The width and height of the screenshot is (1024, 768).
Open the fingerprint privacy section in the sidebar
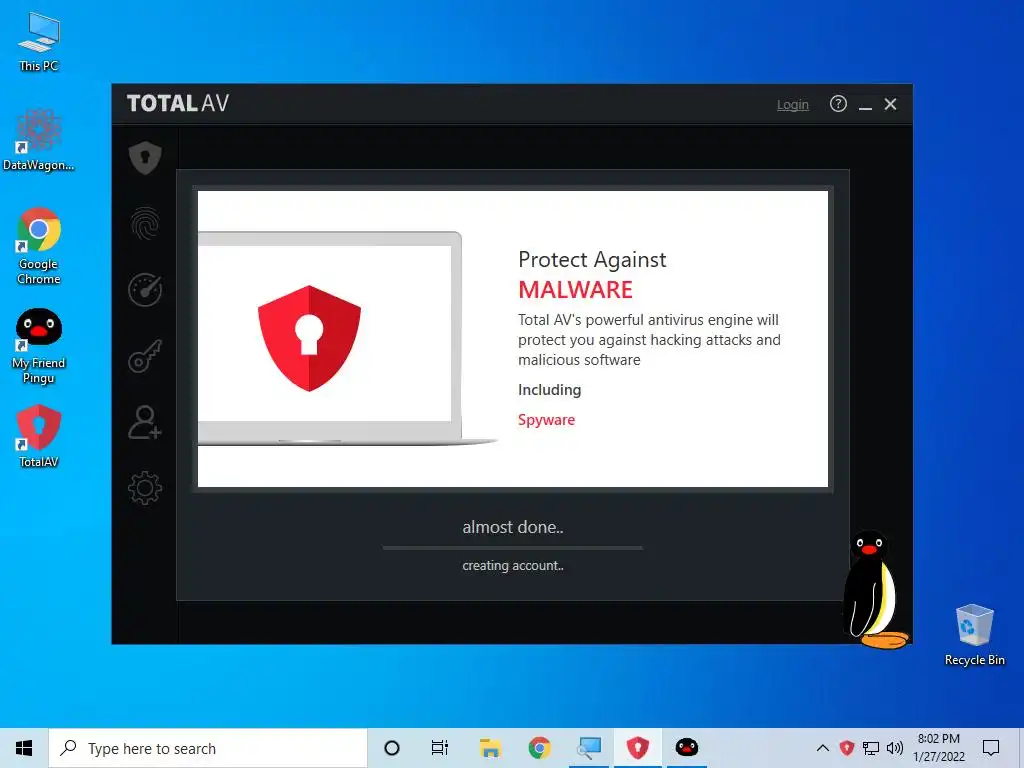tap(145, 224)
